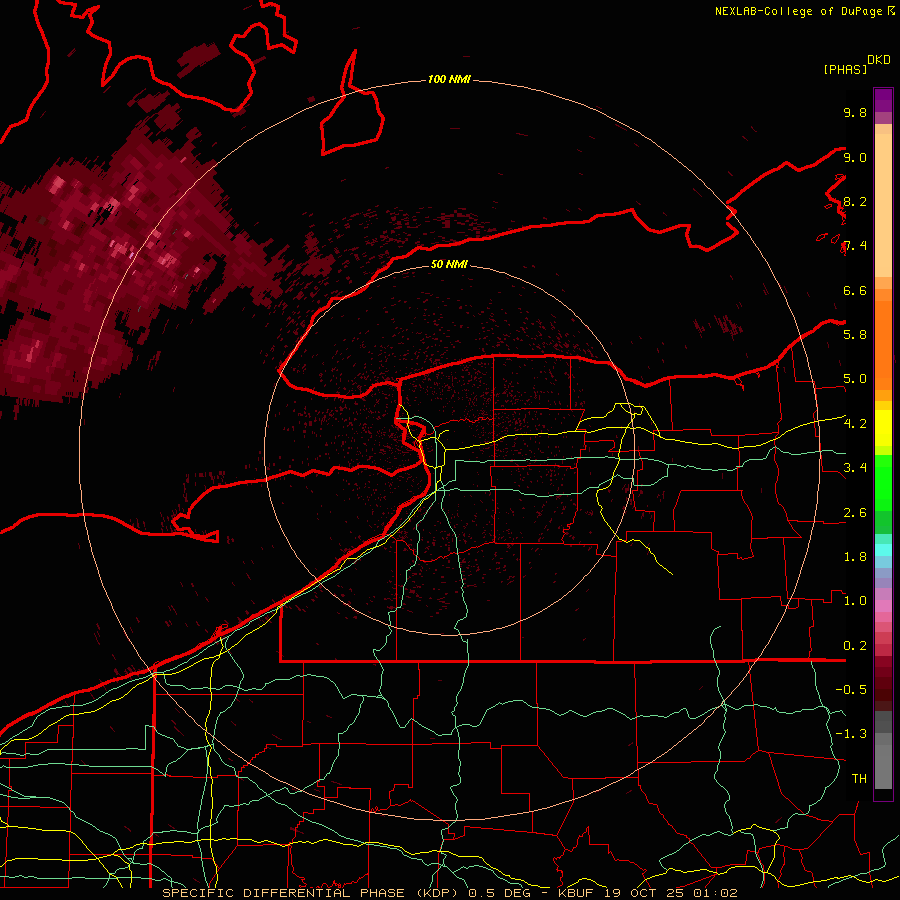900x900 pixels.
Task: Pick the cyan swatch beside 1.8
Action: click(x=883, y=550)
